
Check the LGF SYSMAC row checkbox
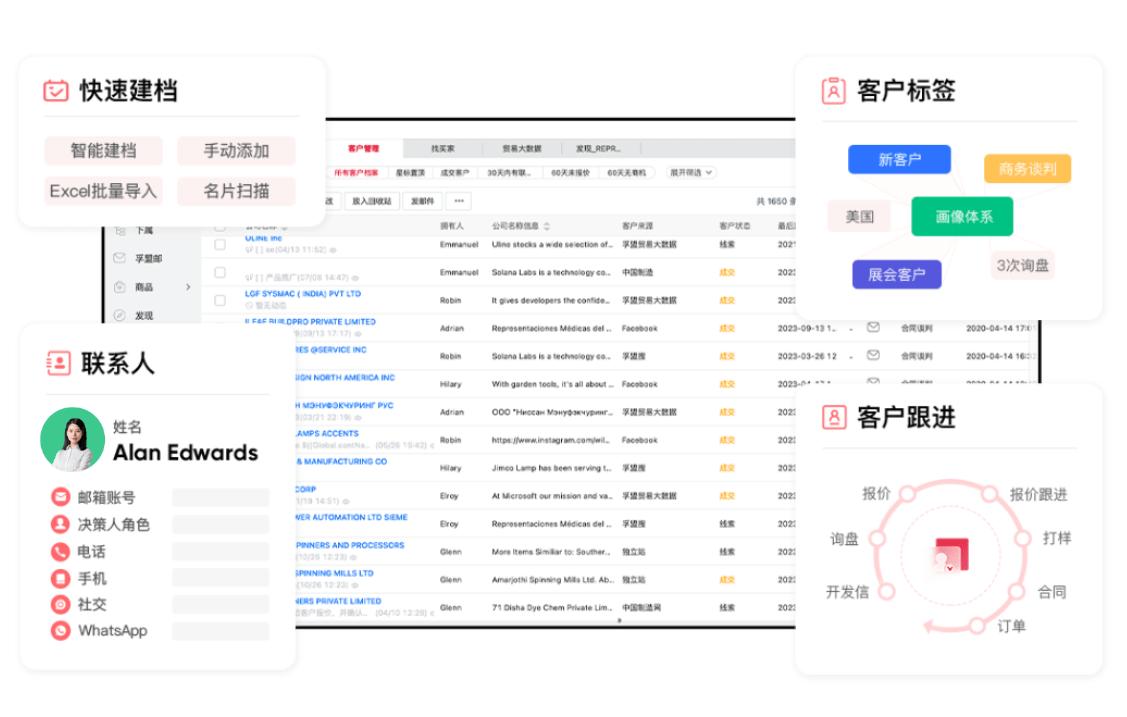tap(220, 299)
